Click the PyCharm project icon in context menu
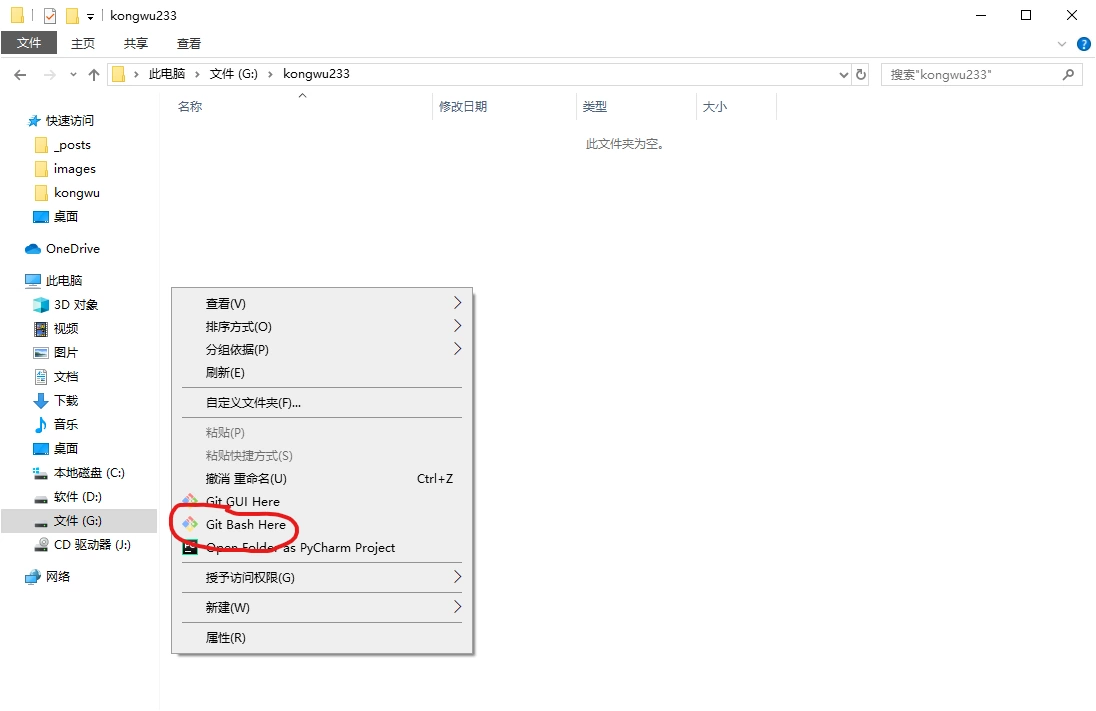Screen dimensions: 1096x711 point(189,547)
